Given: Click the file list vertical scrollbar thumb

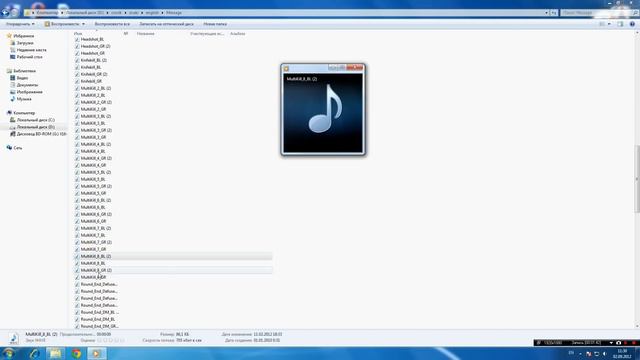Looking at the screenshot, I should [637, 178].
